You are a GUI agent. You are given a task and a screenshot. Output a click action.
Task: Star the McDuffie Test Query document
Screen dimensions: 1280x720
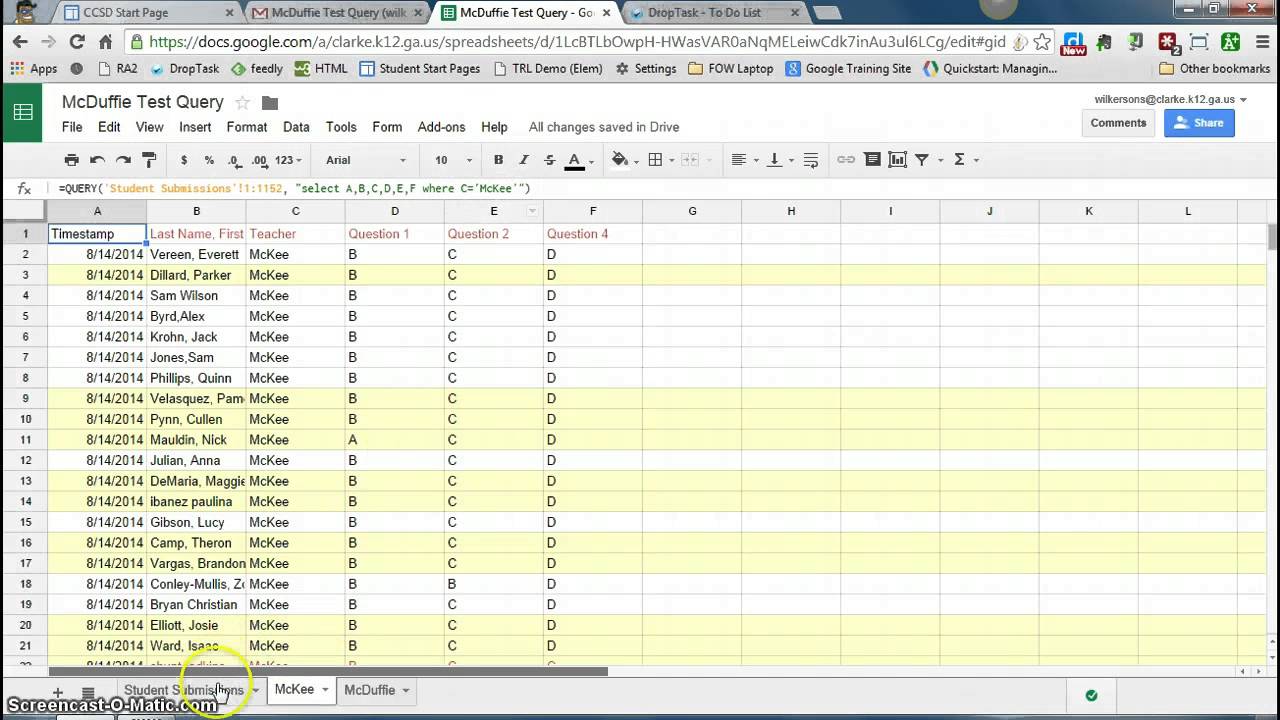pos(242,102)
